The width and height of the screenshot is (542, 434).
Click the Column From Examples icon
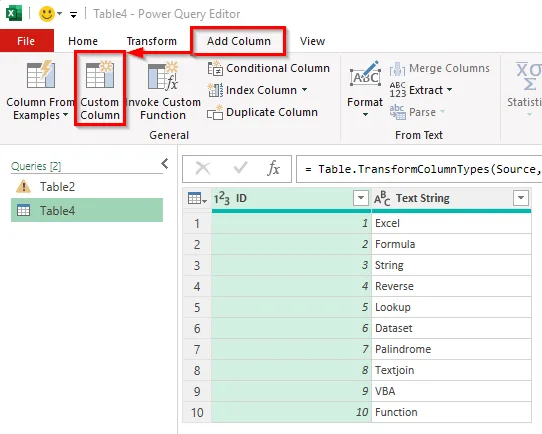tap(41, 74)
